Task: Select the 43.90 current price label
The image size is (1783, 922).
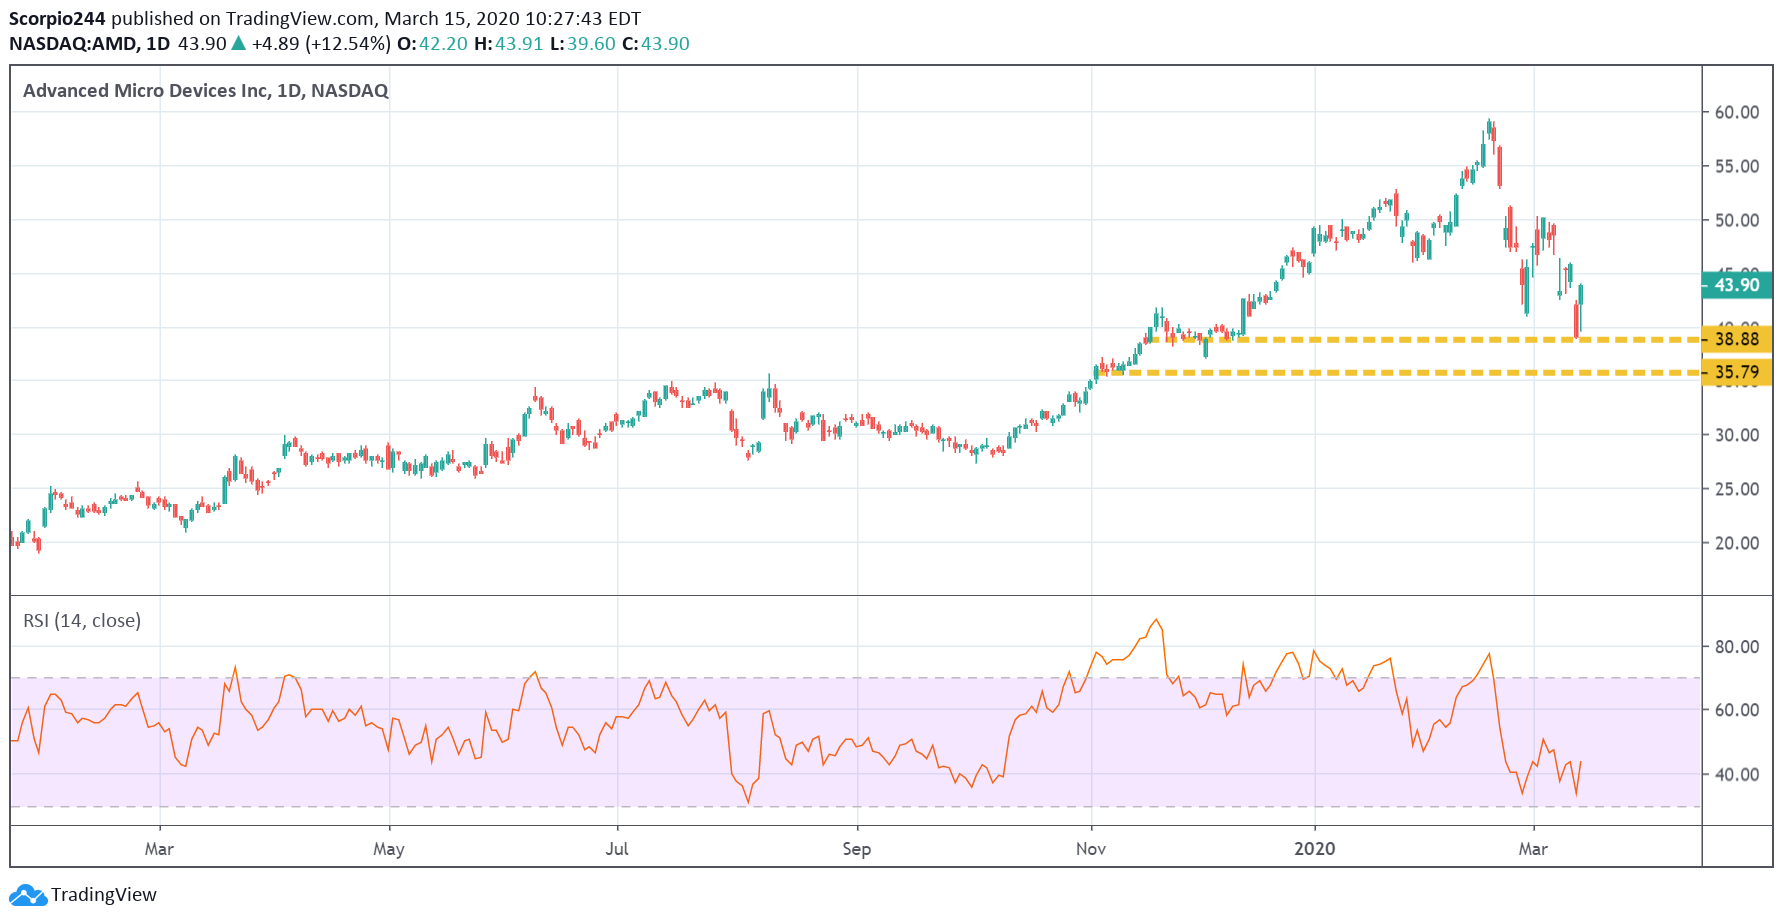Action: point(1737,285)
